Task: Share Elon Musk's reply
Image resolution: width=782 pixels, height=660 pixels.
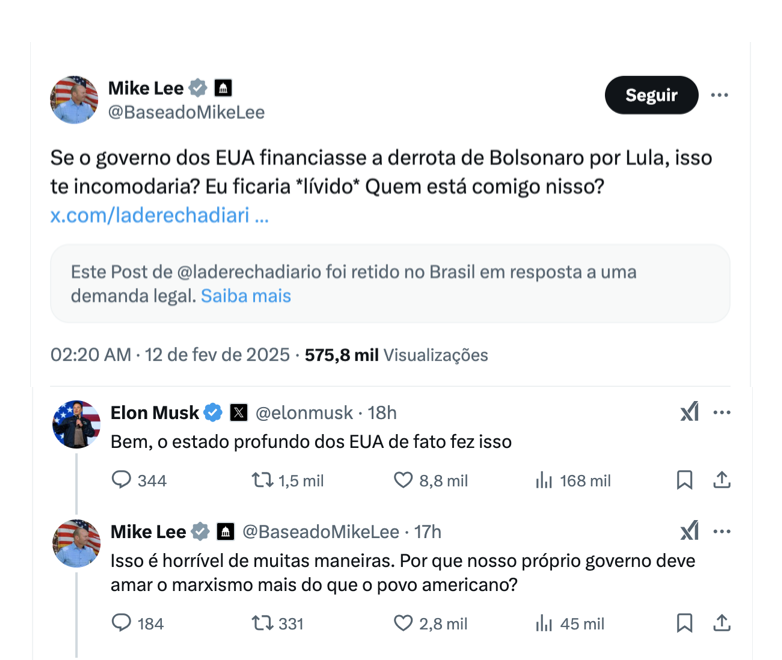Action: 721,481
